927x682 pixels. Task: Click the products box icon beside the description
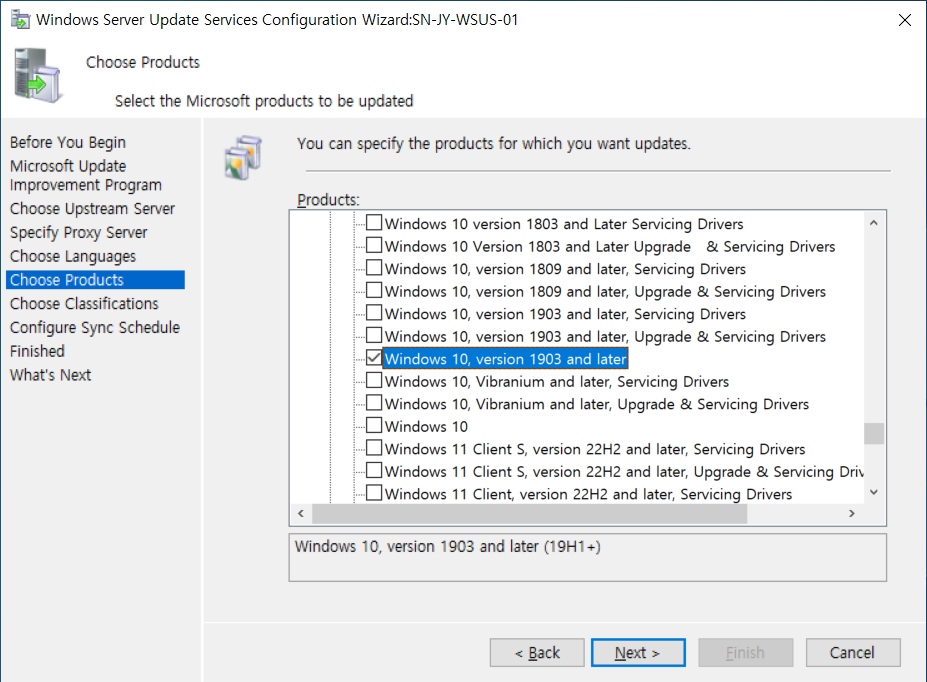243,157
